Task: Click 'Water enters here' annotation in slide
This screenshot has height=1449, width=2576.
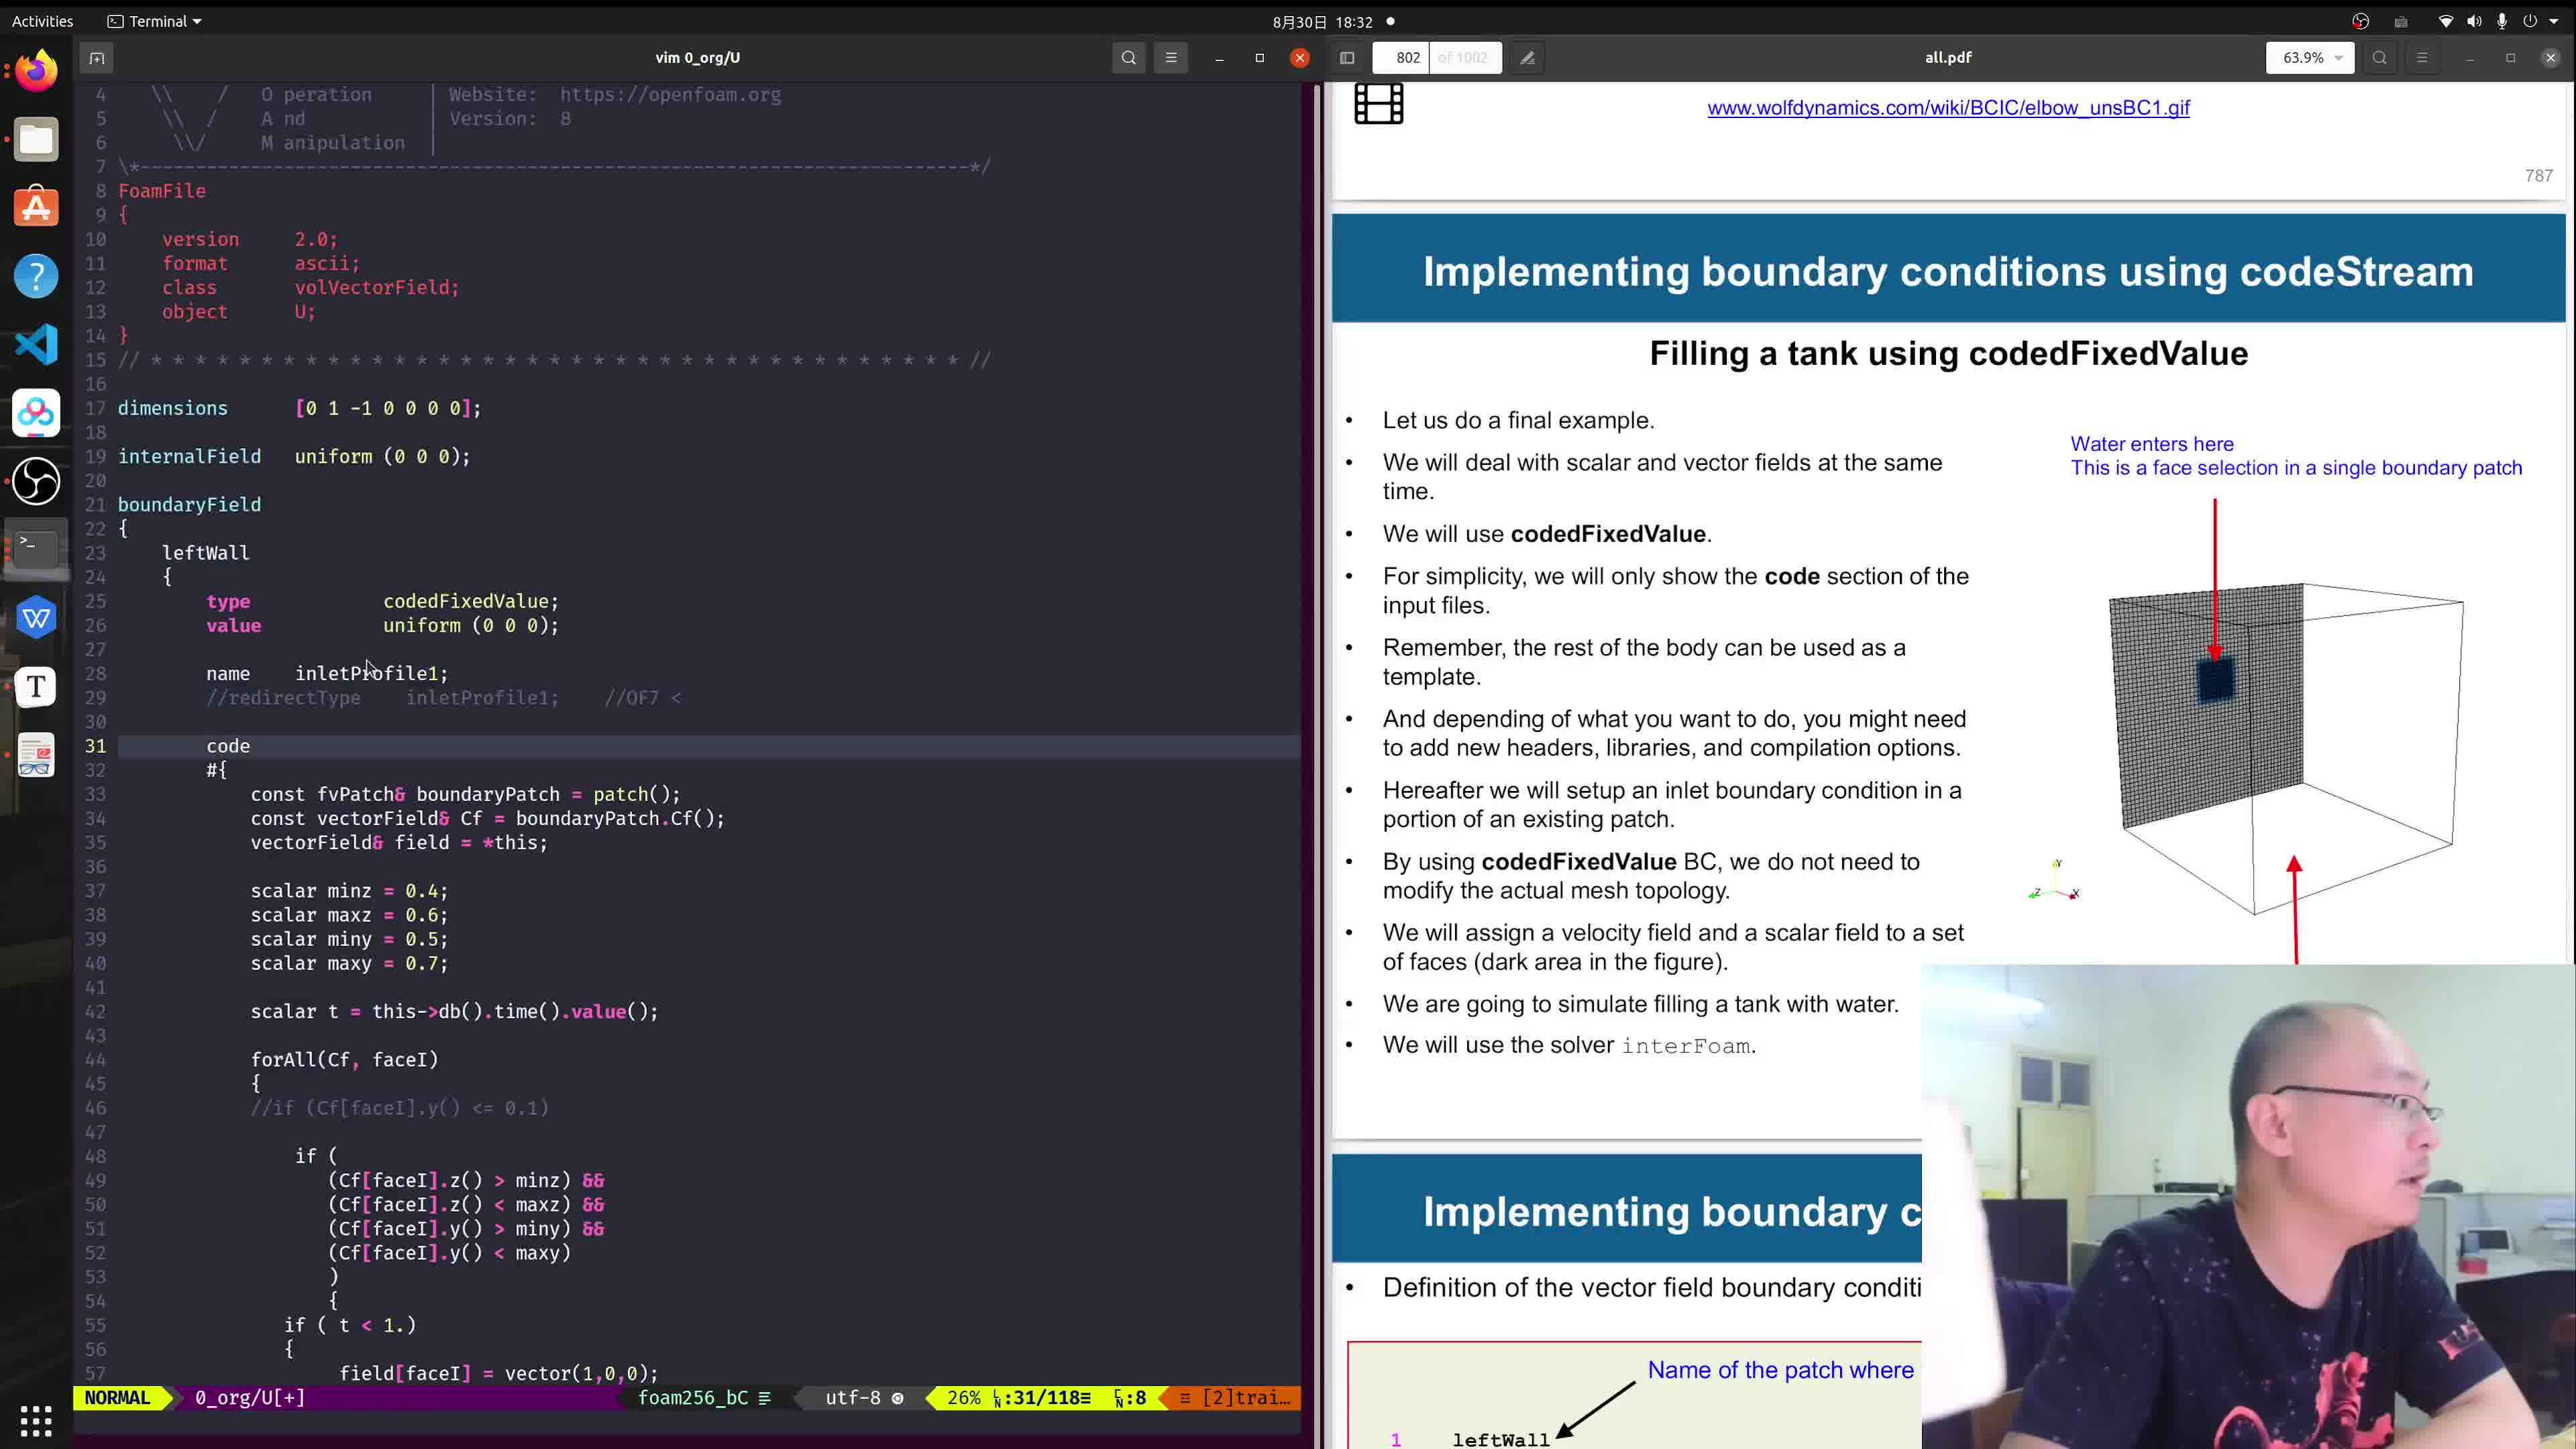Action: [2151, 444]
